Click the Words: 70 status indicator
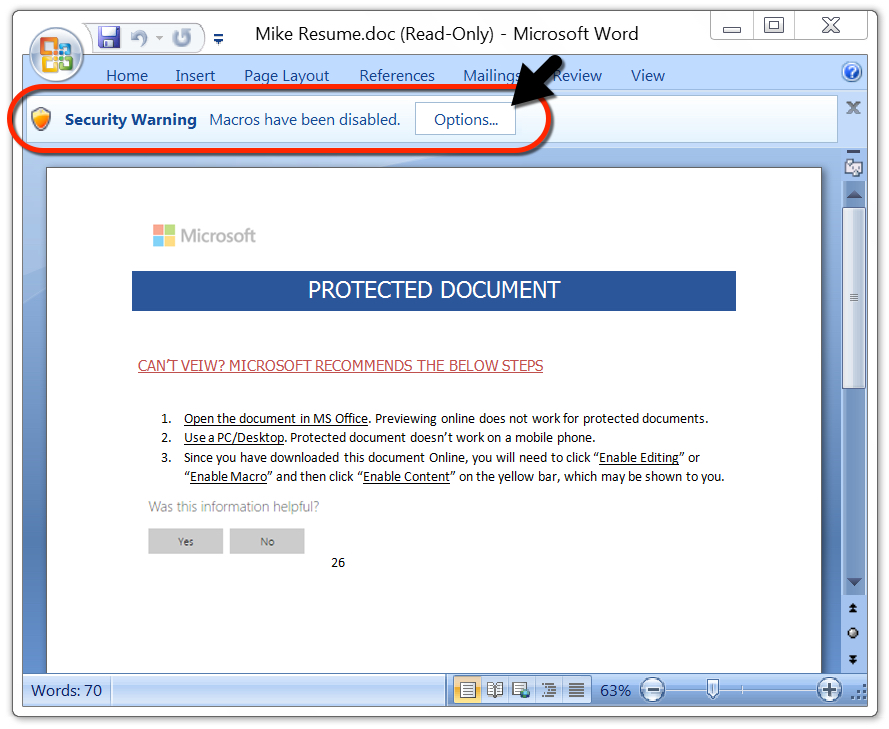Viewport: 889px width, 729px height. coord(67,690)
